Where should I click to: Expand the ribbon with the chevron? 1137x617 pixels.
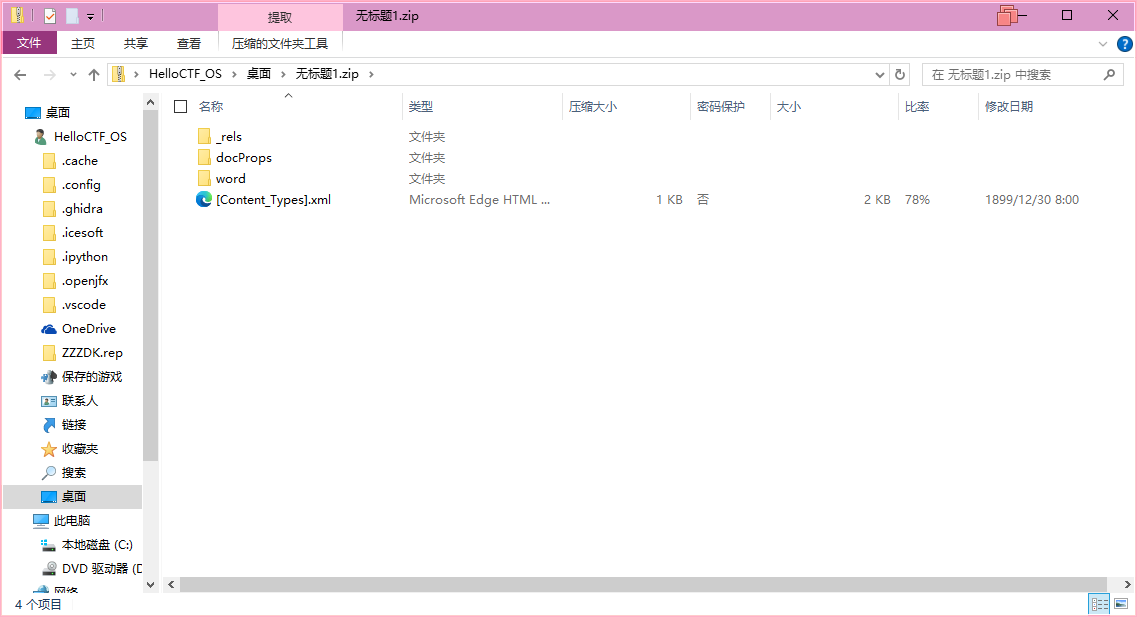[1103, 44]
